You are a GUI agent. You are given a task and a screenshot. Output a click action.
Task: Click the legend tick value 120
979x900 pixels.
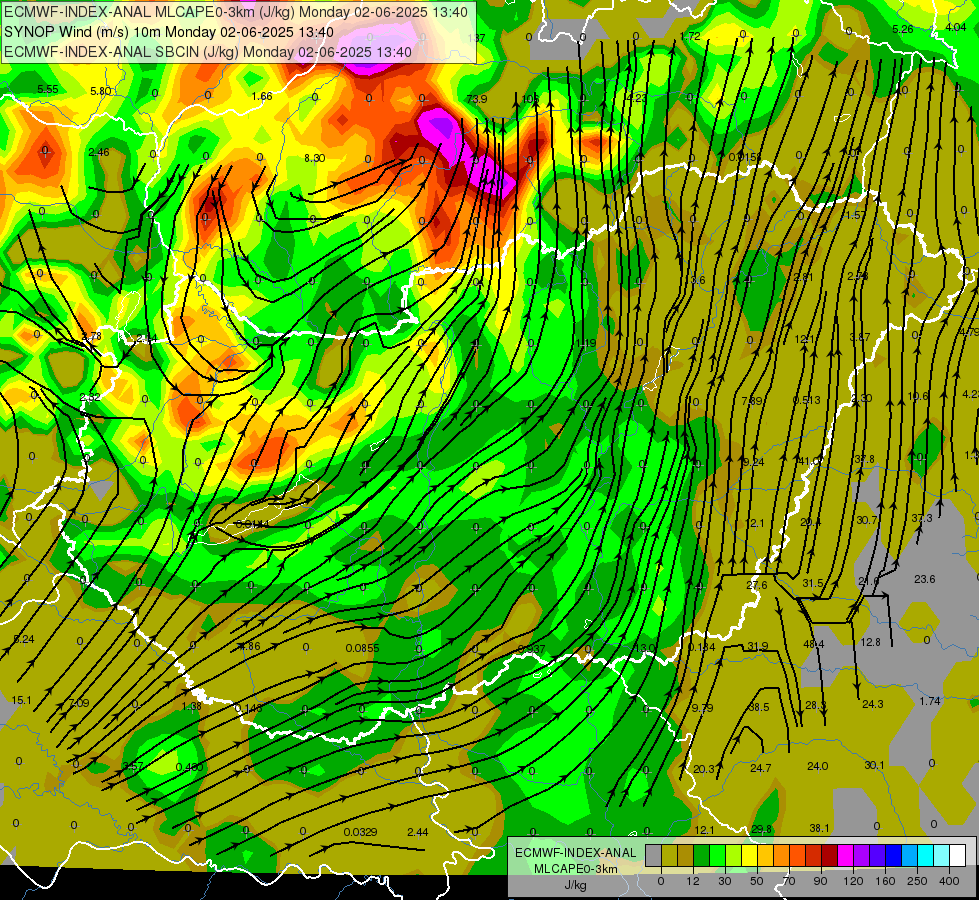click(x=853, y=881)
